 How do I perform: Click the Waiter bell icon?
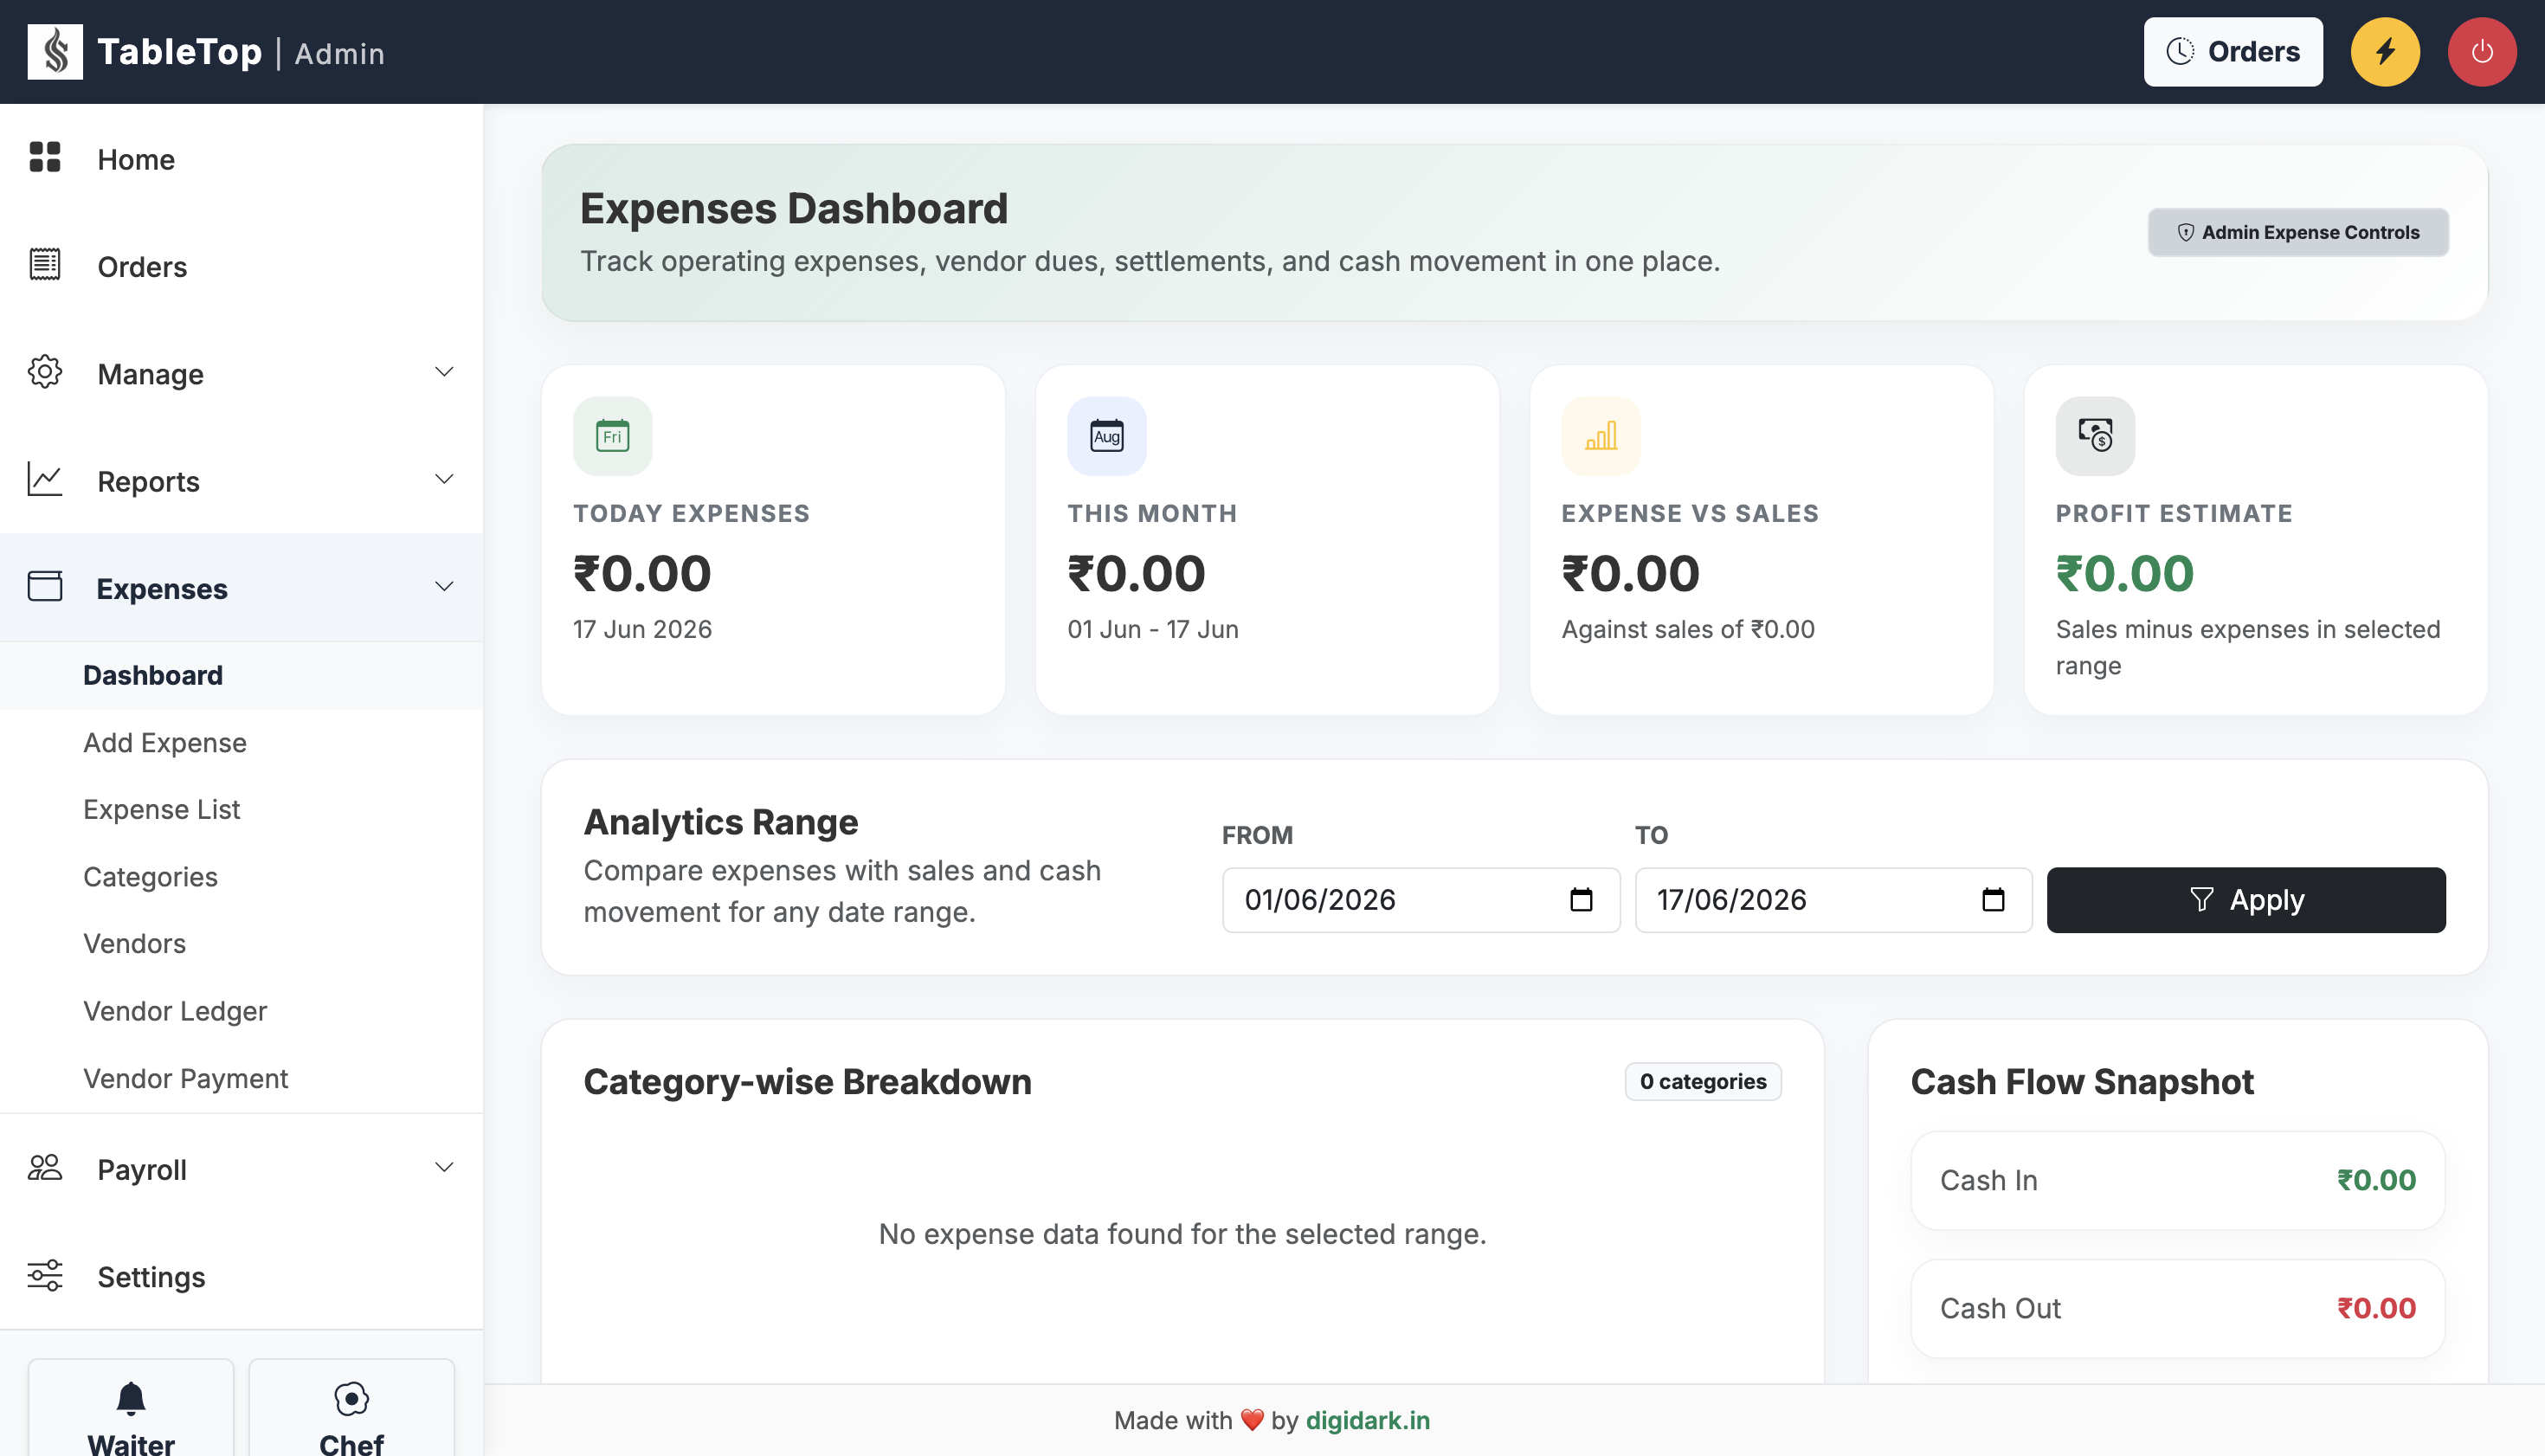131,1398
